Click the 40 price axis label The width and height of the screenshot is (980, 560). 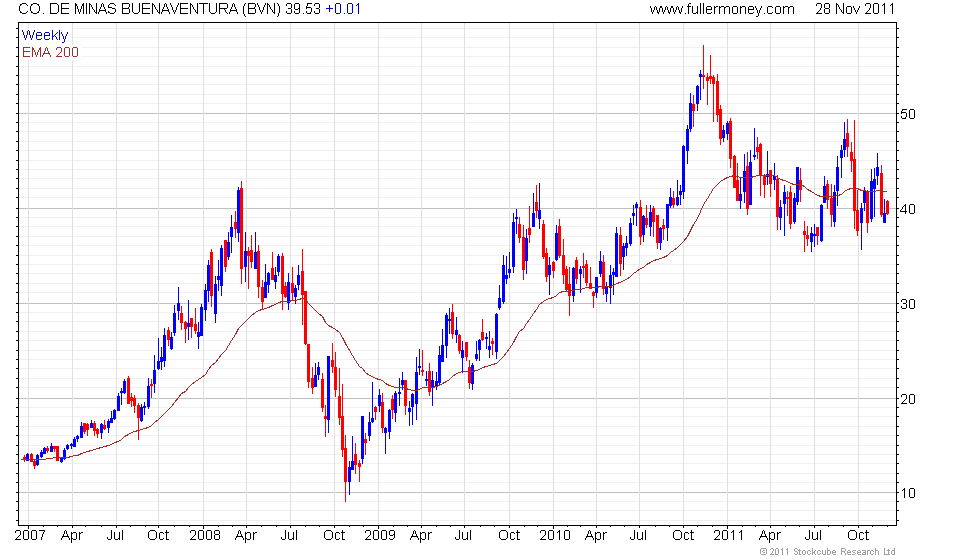tap(908, 209)
